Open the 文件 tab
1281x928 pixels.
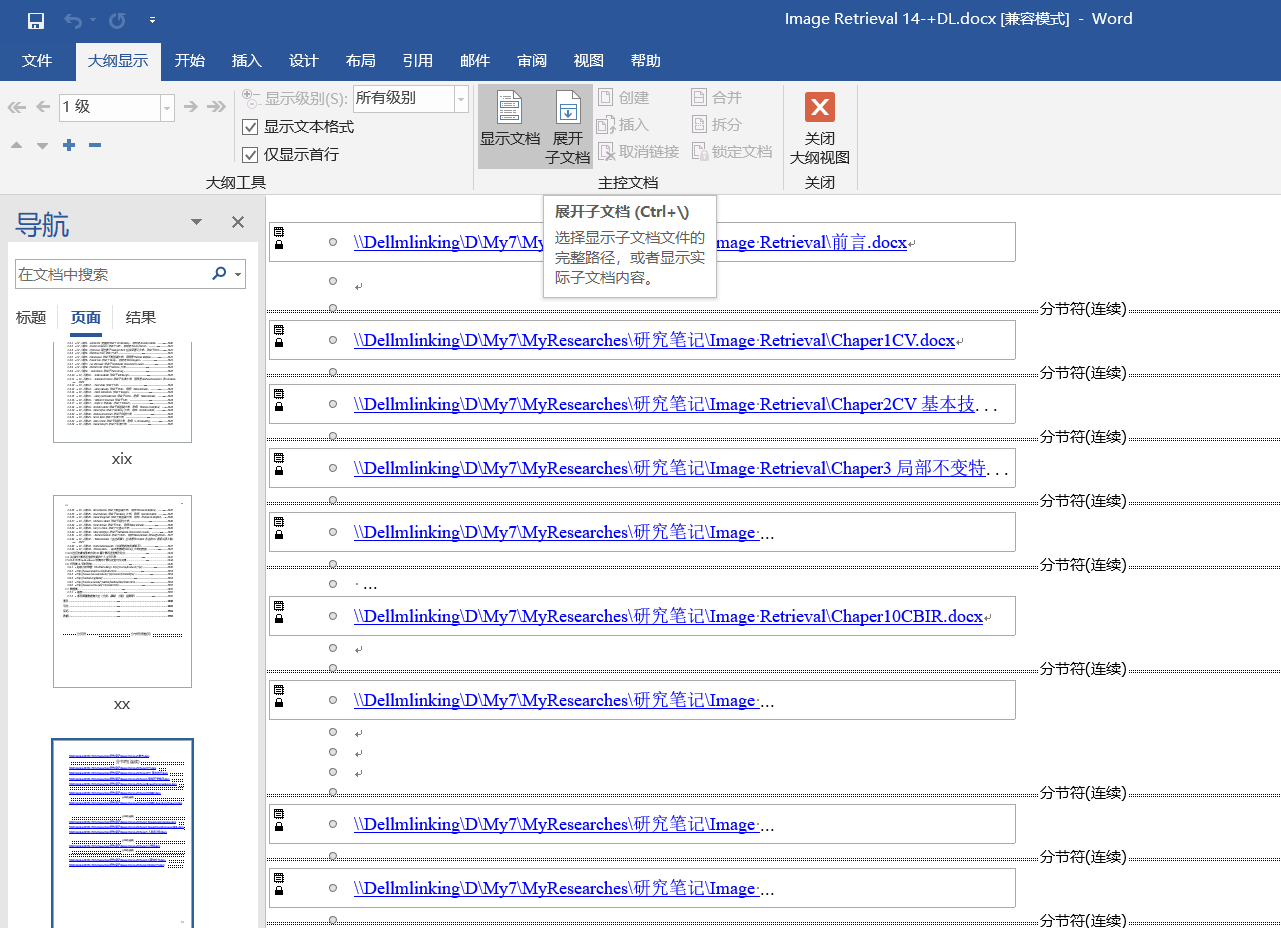pos(37,61)
